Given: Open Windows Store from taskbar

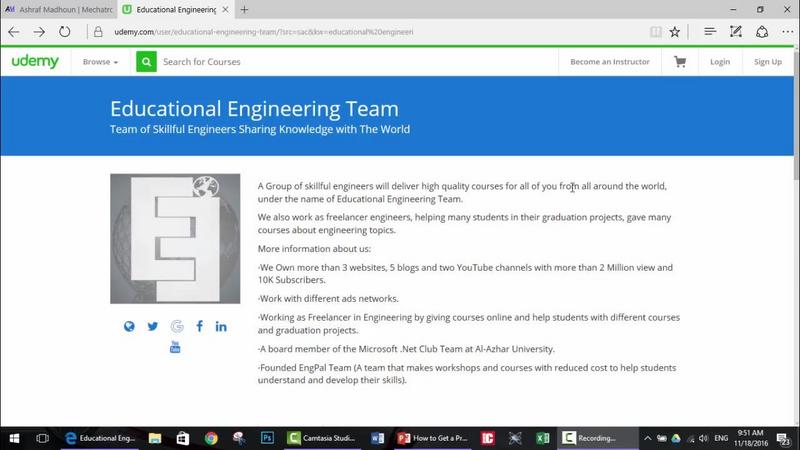Looking at the screenshot, I should click(x=183, y=438).
